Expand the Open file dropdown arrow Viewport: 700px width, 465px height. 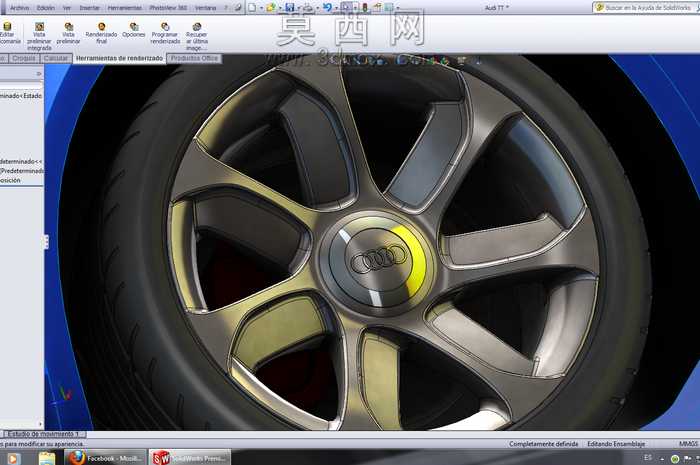[x=280, y=8]
